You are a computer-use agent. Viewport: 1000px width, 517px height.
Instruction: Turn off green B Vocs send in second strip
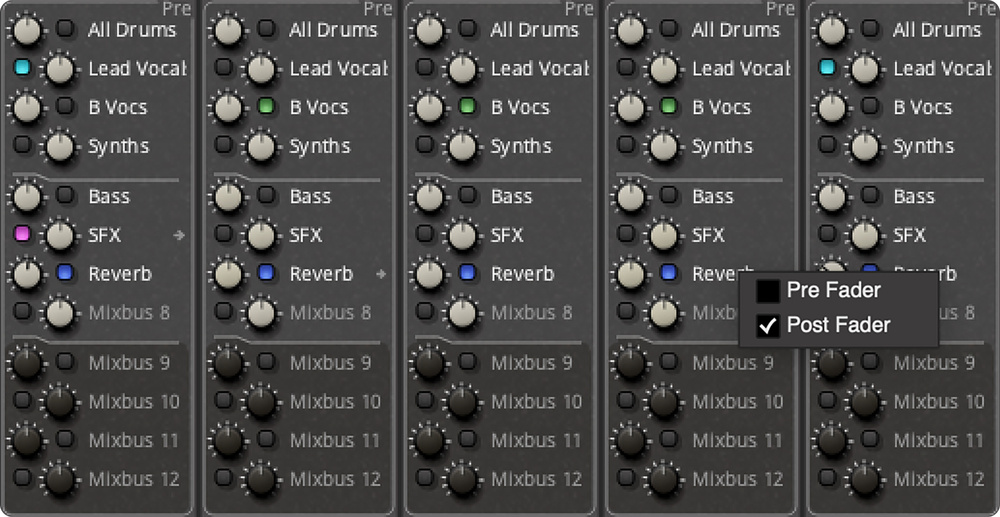(266, 107)
